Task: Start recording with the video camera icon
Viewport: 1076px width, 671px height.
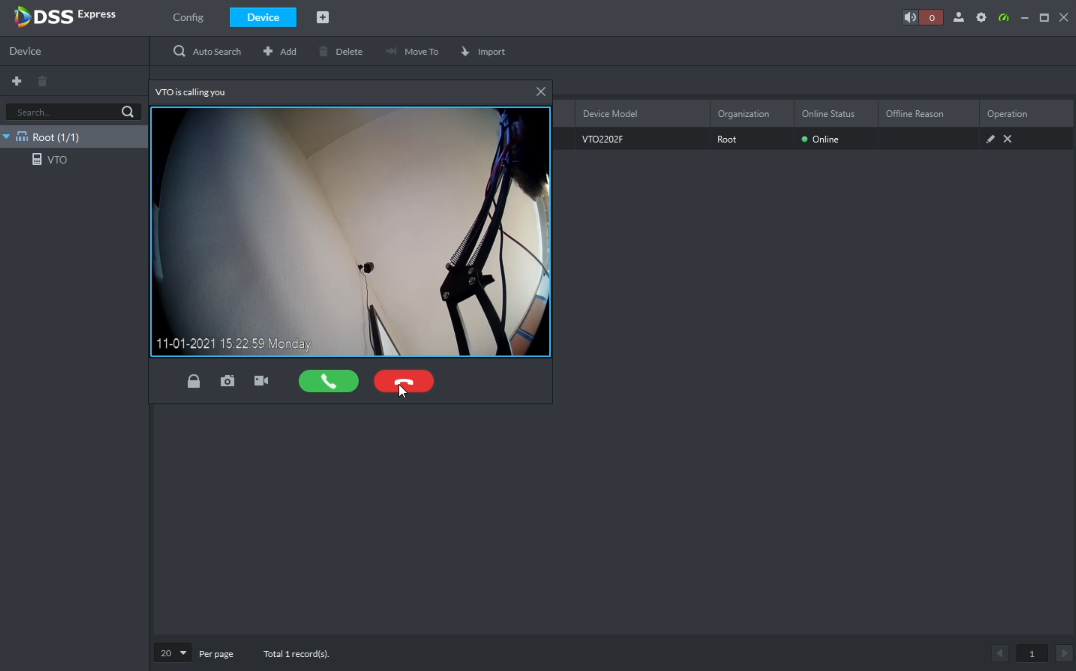Action: pos(261,381)
